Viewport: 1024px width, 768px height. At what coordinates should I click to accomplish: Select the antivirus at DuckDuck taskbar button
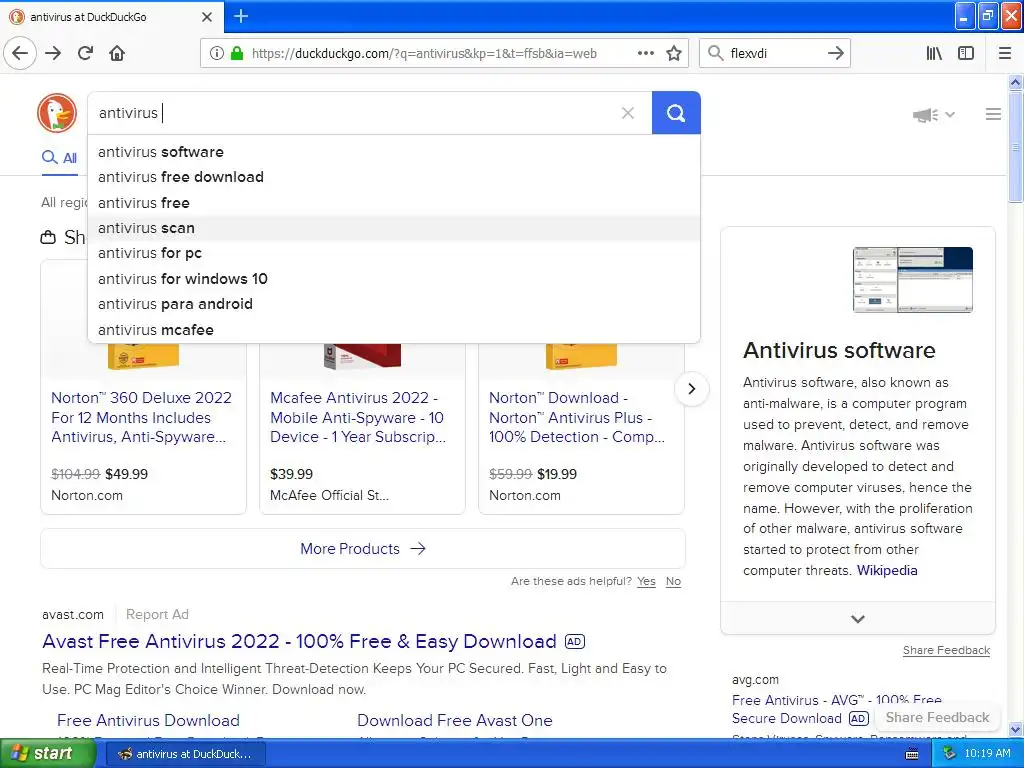tap(185, 754)
